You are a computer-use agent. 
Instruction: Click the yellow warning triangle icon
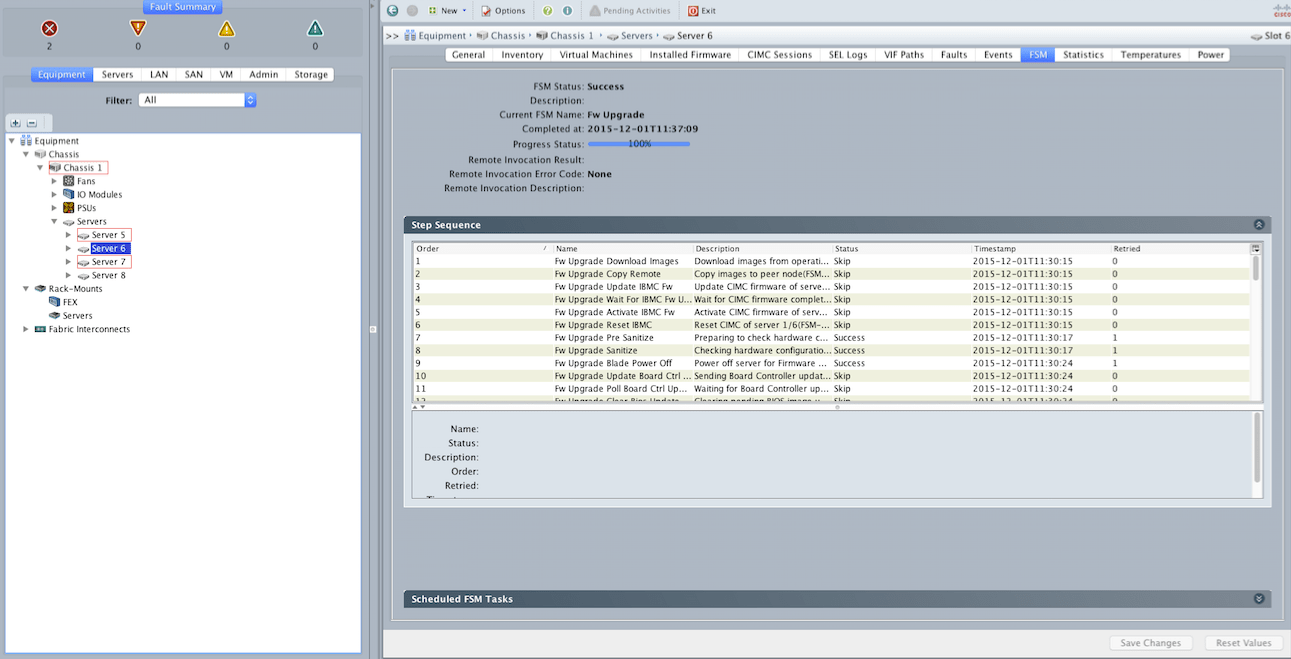[x=227, y=31]
